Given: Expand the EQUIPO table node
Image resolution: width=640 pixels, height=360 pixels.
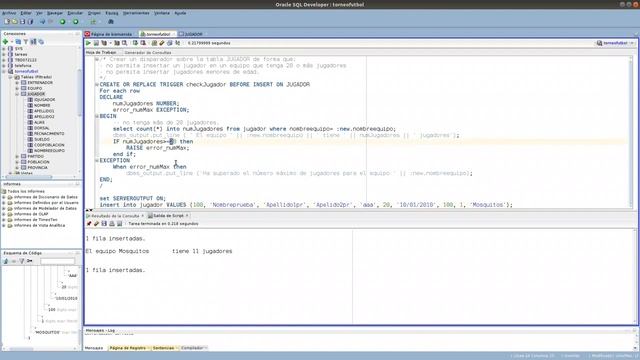Looking at the screenshot, I should coord(17,89).
